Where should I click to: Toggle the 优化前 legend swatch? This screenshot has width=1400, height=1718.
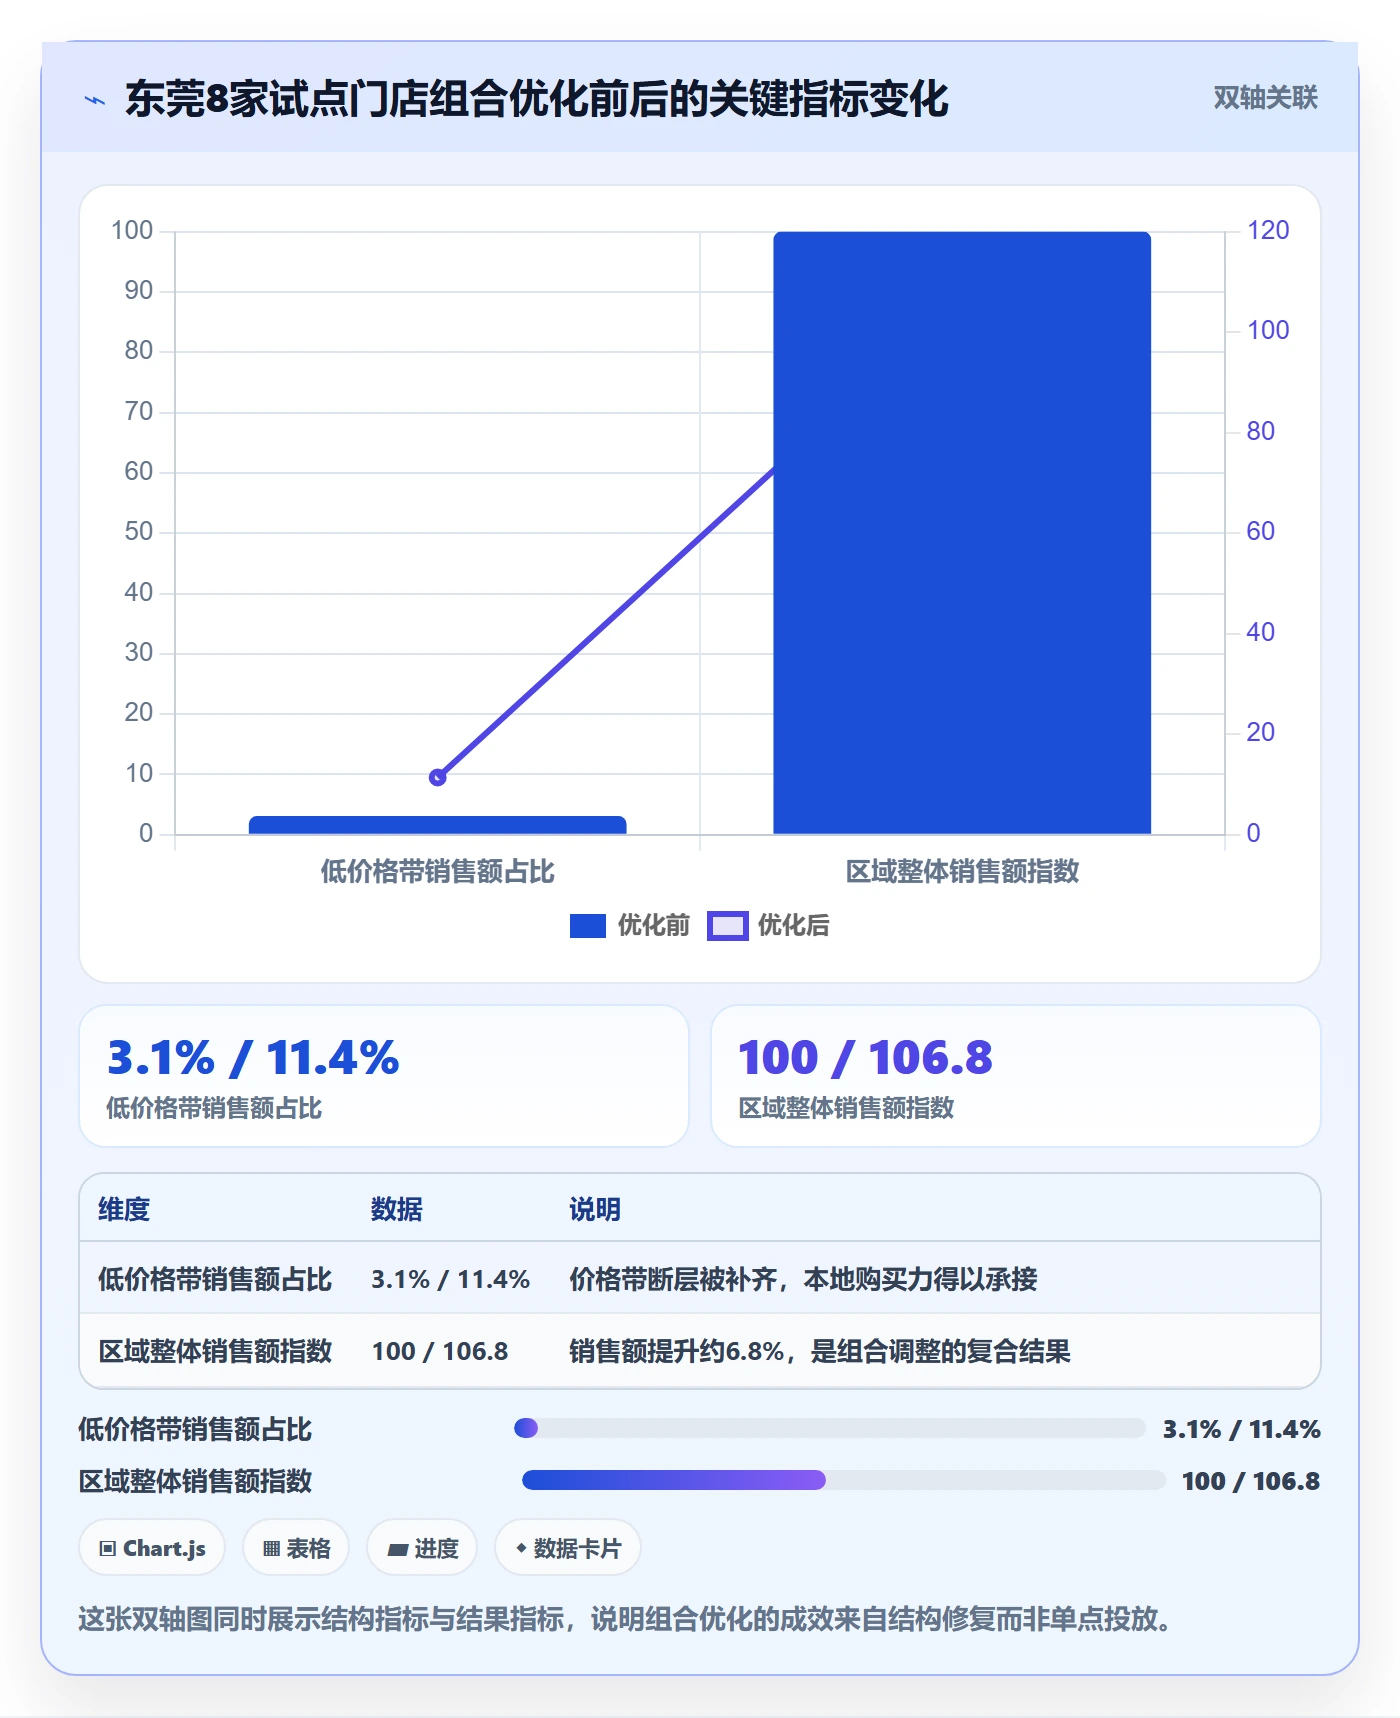pyautogui.click(x=587, y=926)
